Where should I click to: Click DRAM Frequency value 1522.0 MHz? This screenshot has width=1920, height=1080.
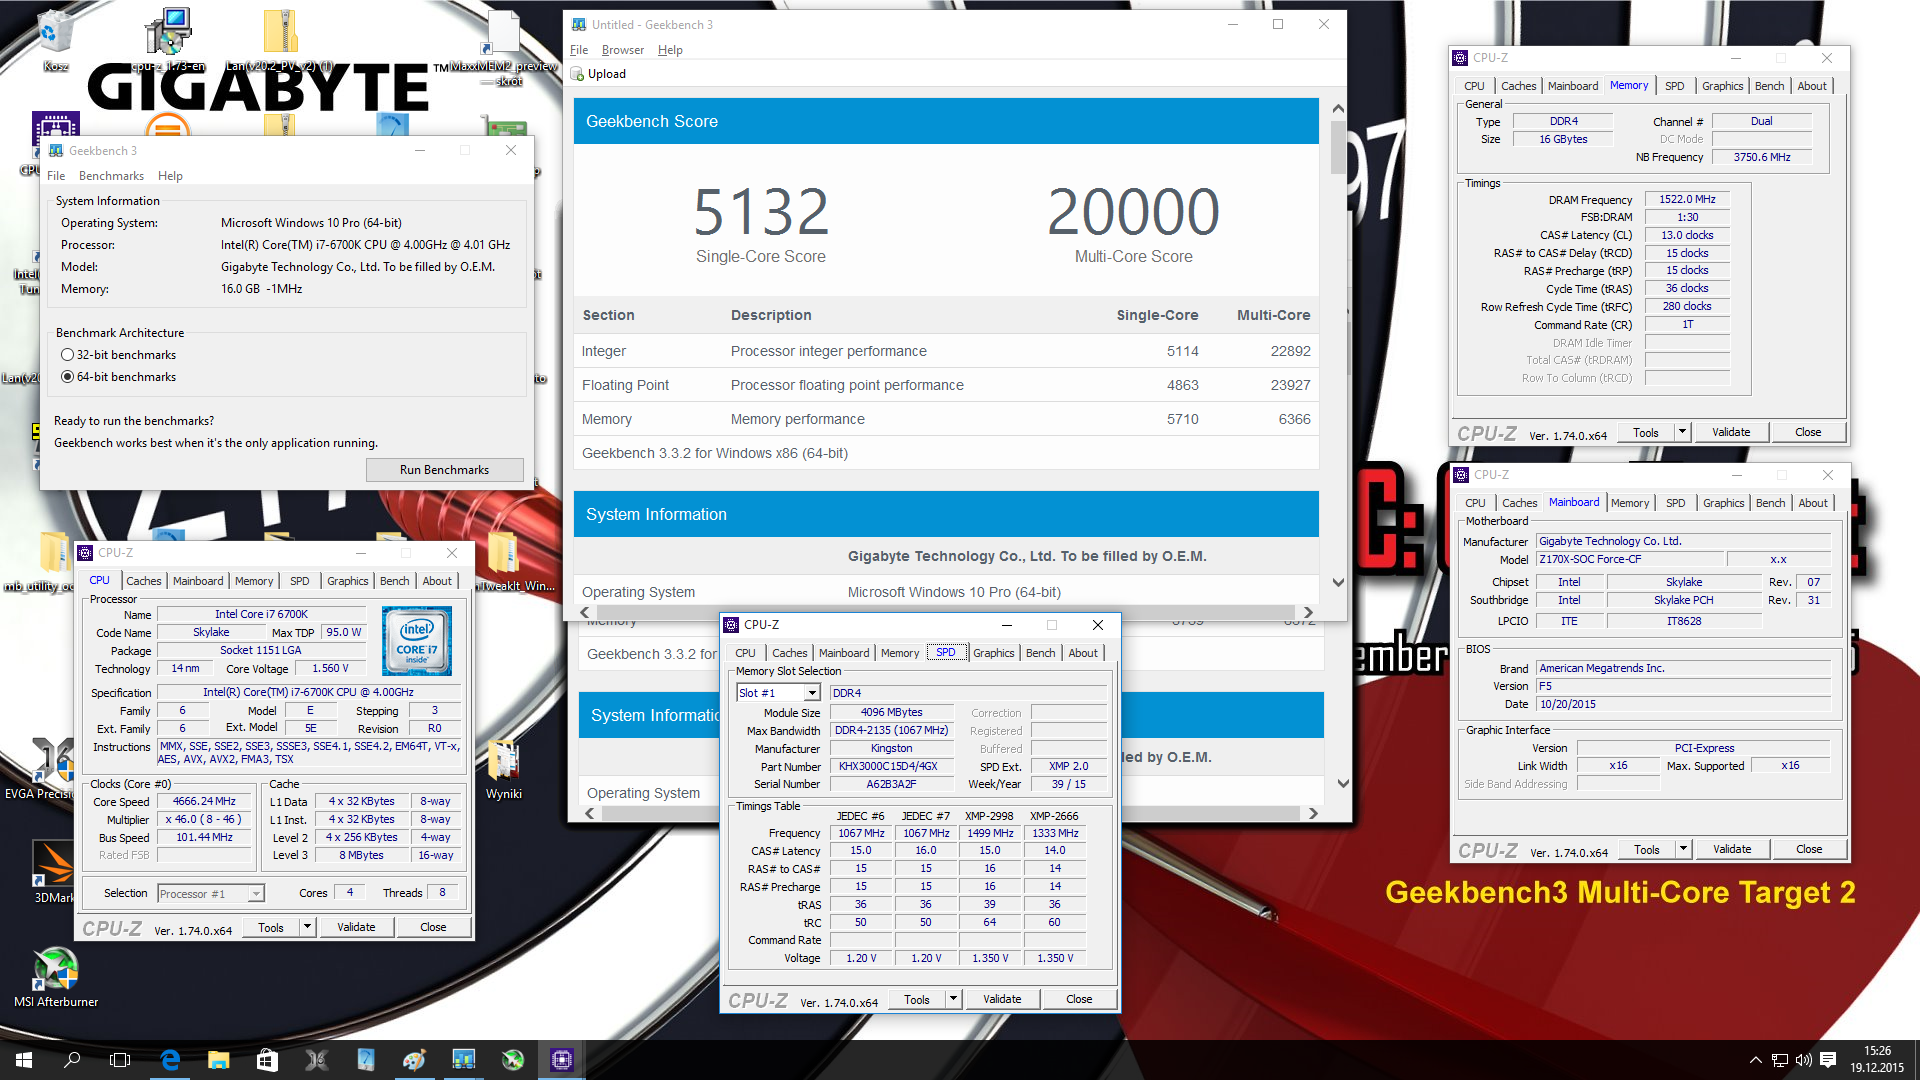(1687, 200)
